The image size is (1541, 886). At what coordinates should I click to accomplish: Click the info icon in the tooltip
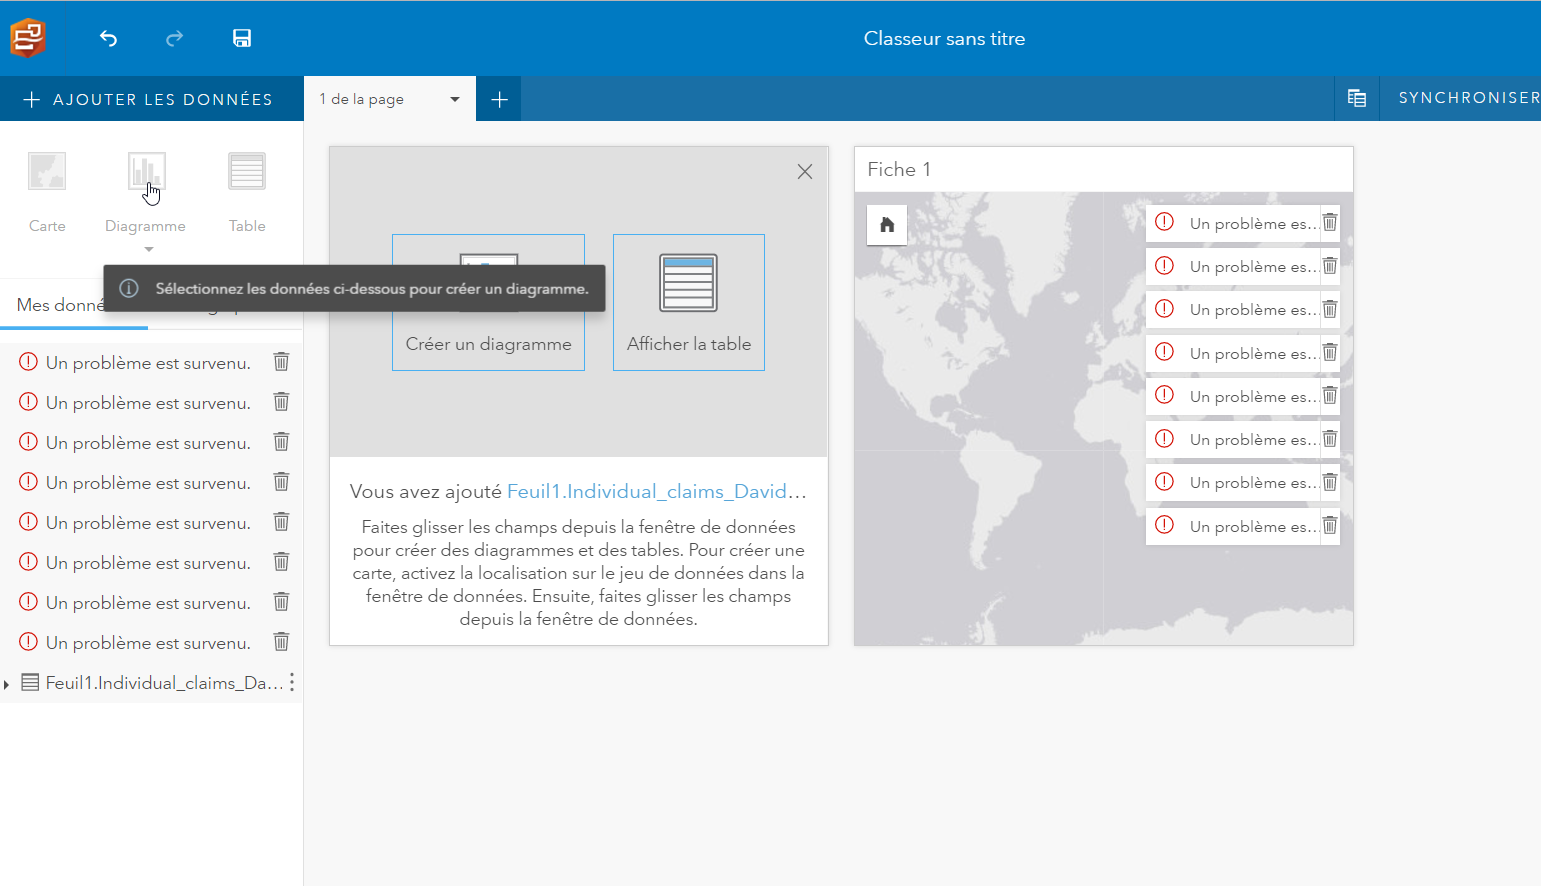tap(129, 288)
